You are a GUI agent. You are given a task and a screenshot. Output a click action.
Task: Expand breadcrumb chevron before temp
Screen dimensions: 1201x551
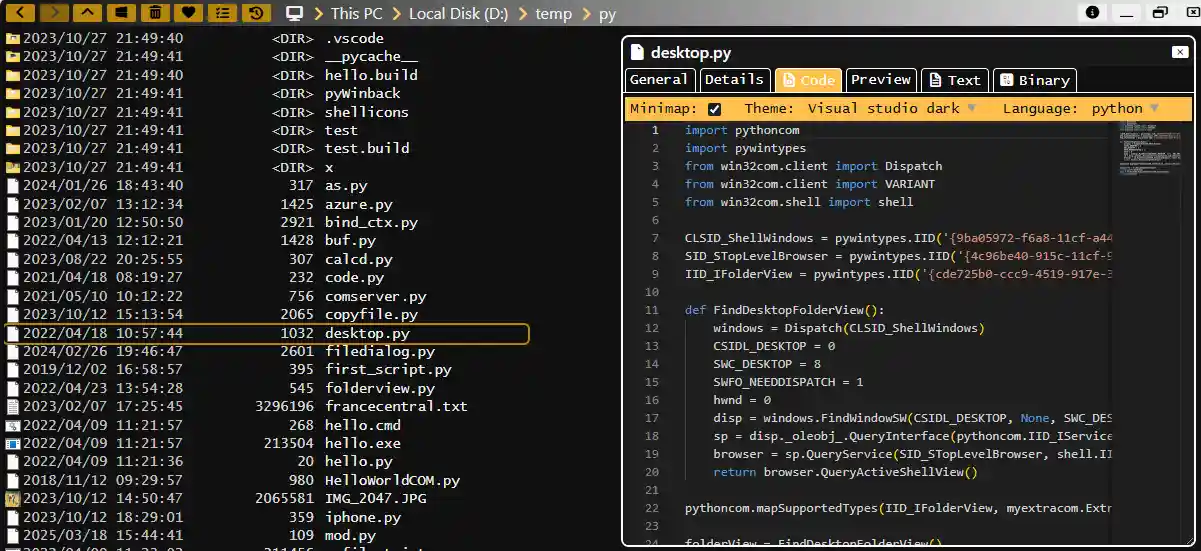click(522, 13)
